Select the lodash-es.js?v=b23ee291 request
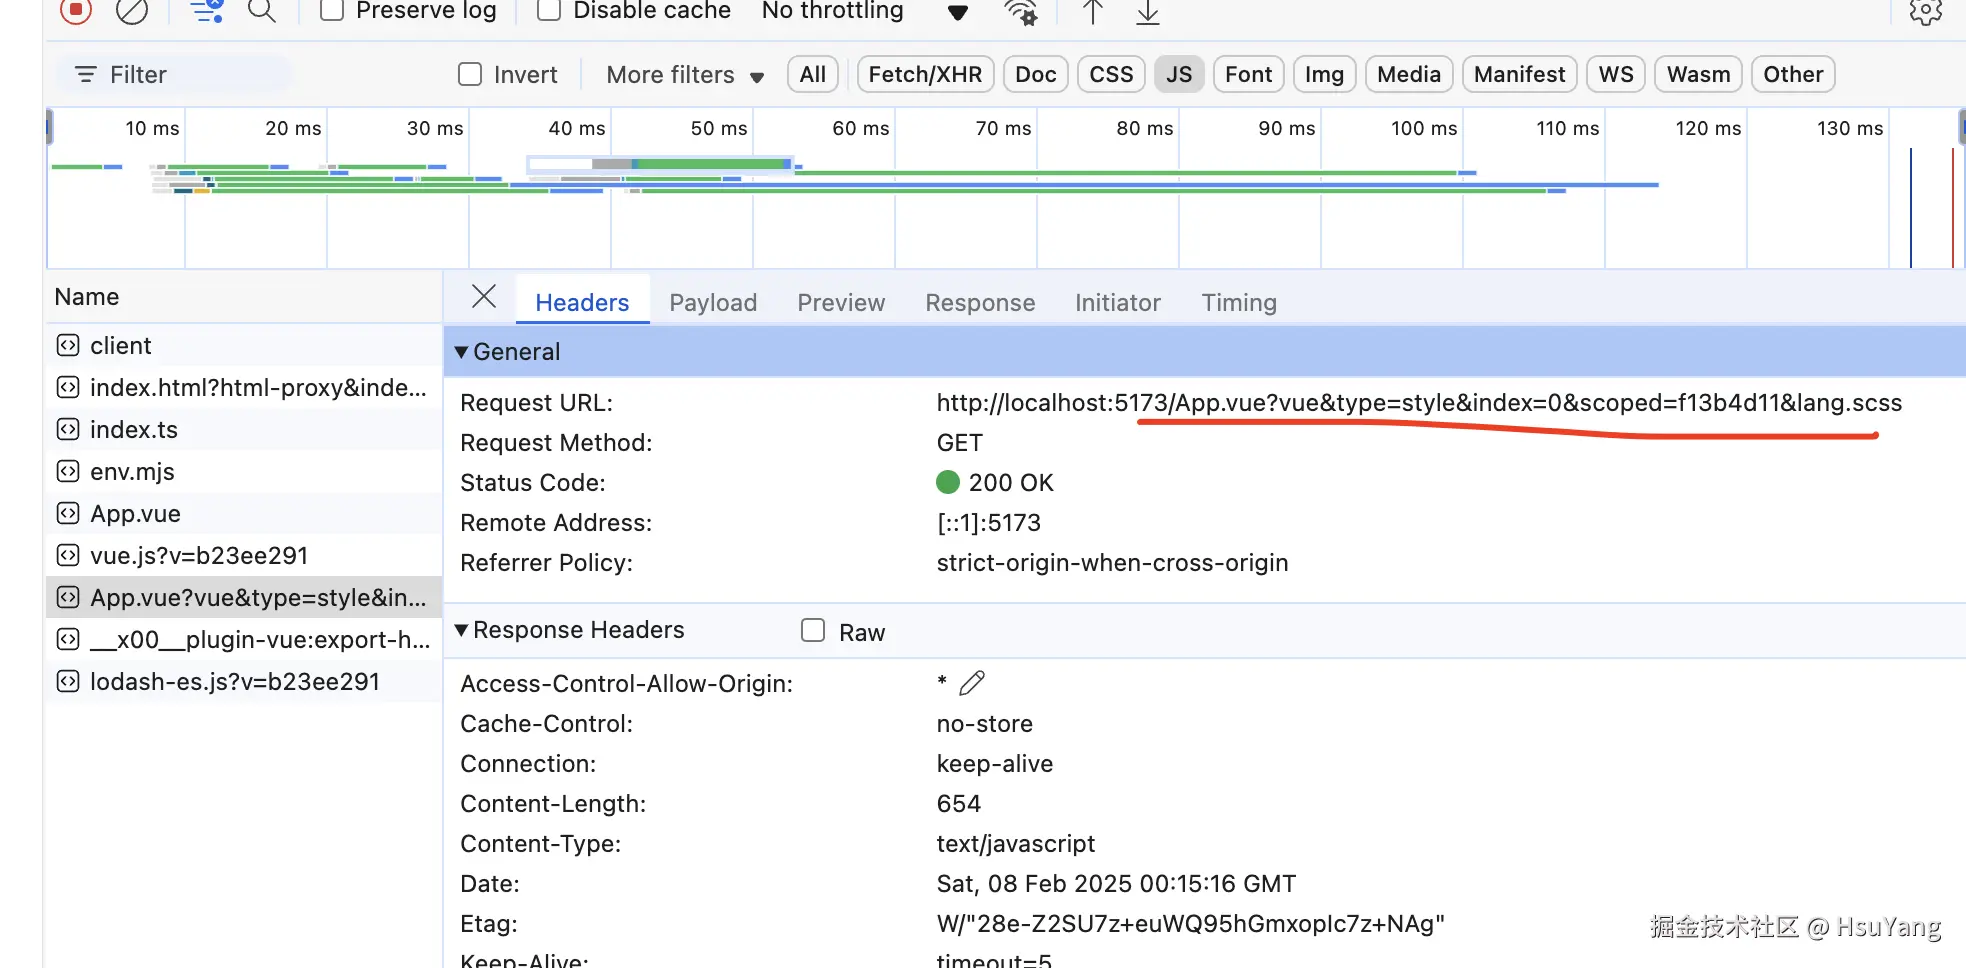This screenshot has height=968, width=1966. tap(243, 682)
